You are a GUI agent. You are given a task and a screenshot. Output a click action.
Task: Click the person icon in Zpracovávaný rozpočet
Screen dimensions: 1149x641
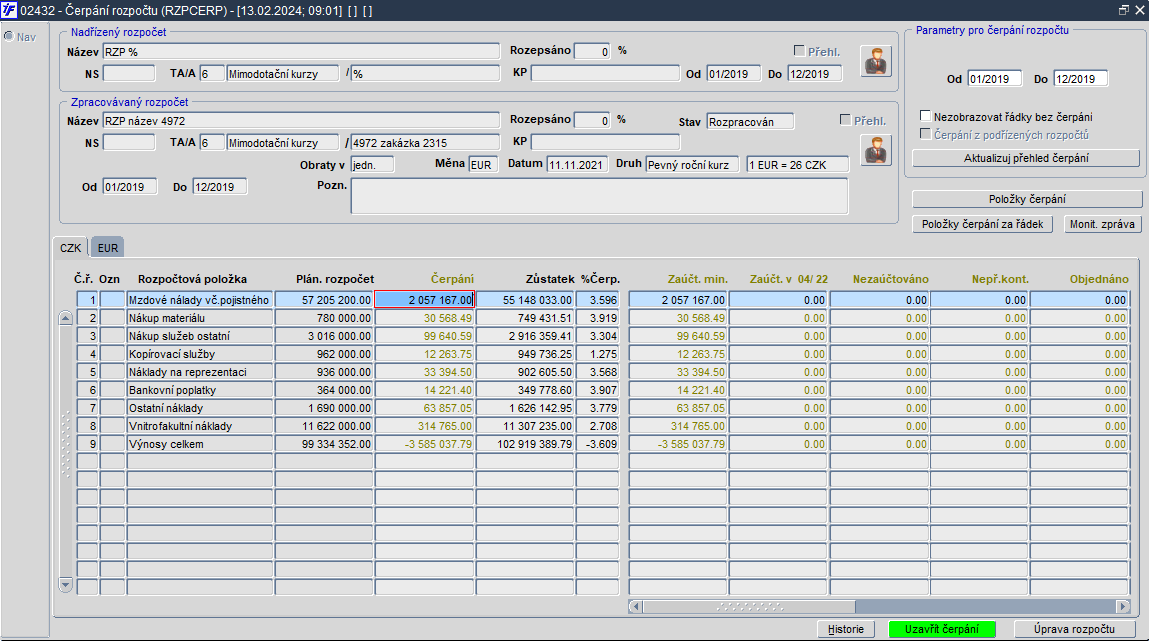point(876,150)
